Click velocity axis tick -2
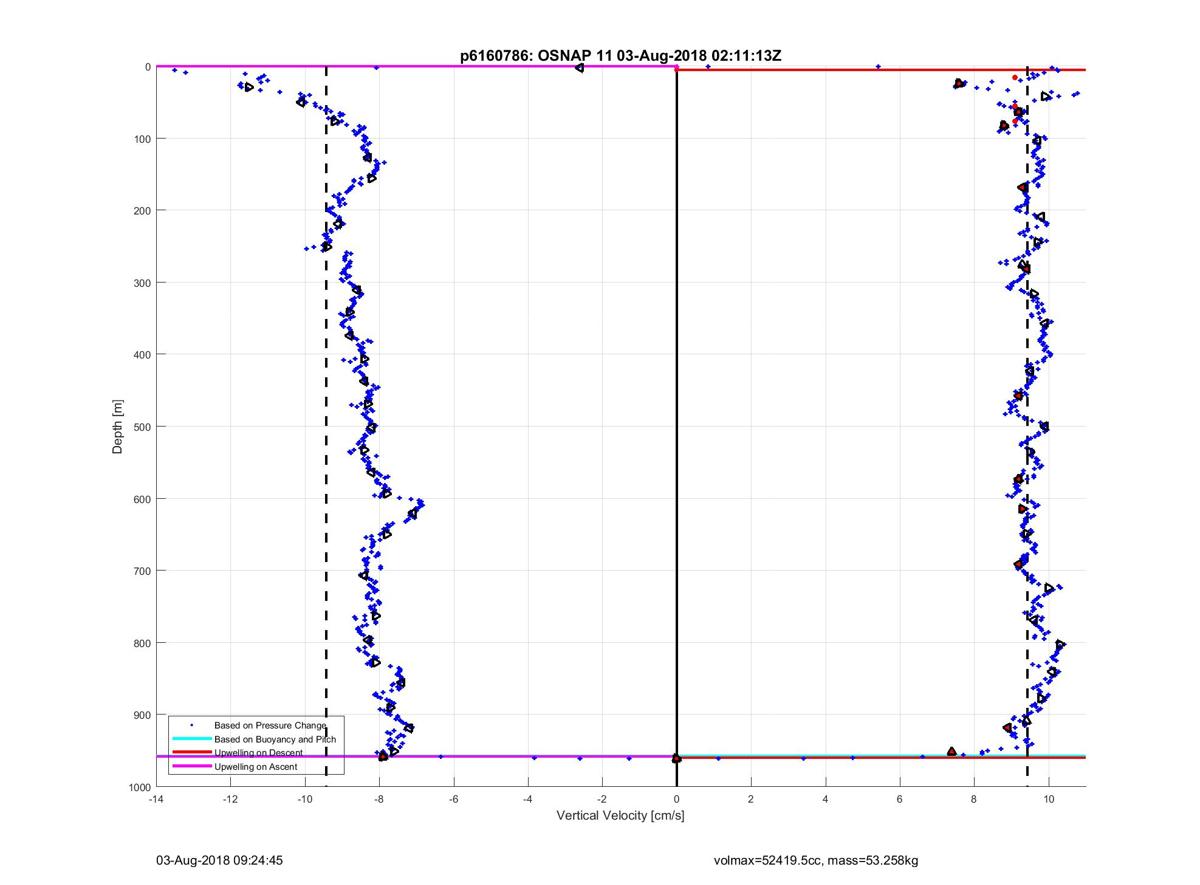The width and height of the screenshot is (1200, 885). click(x=602, y=799)
